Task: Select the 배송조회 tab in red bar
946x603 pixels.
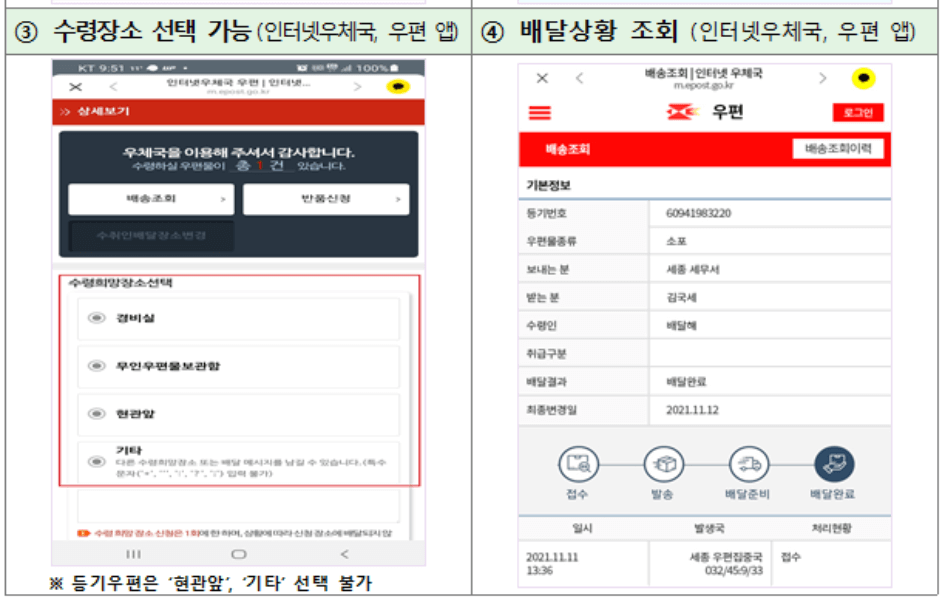Action: click(x=568, y=149)
